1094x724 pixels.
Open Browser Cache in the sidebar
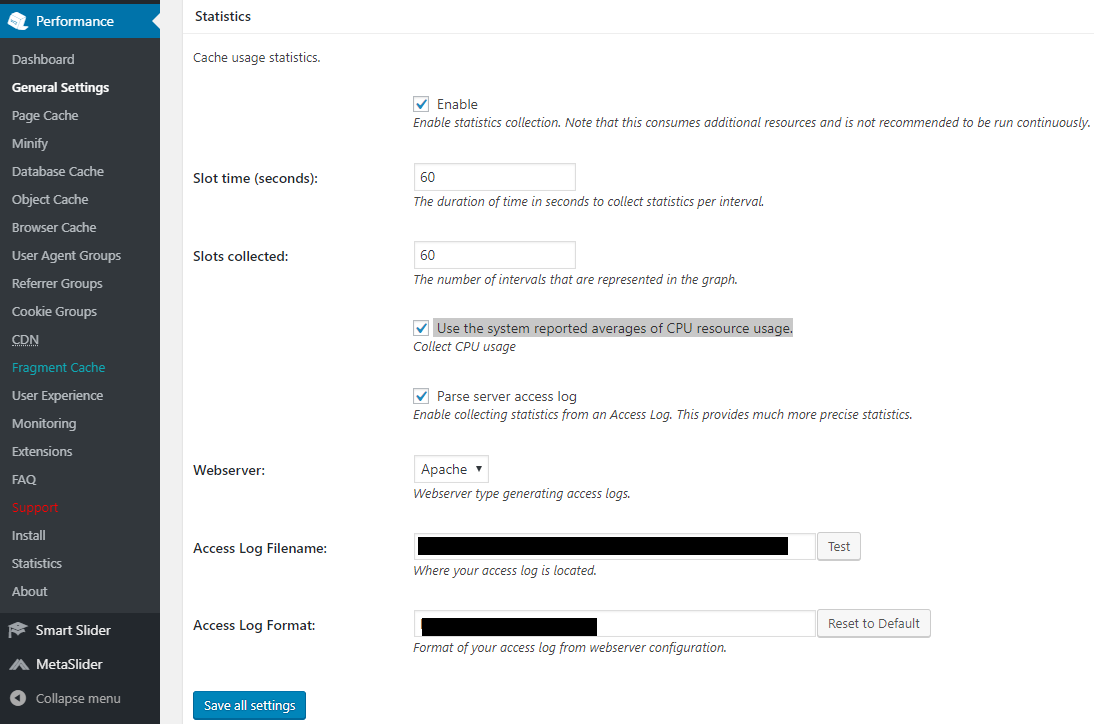coord(54,227)
